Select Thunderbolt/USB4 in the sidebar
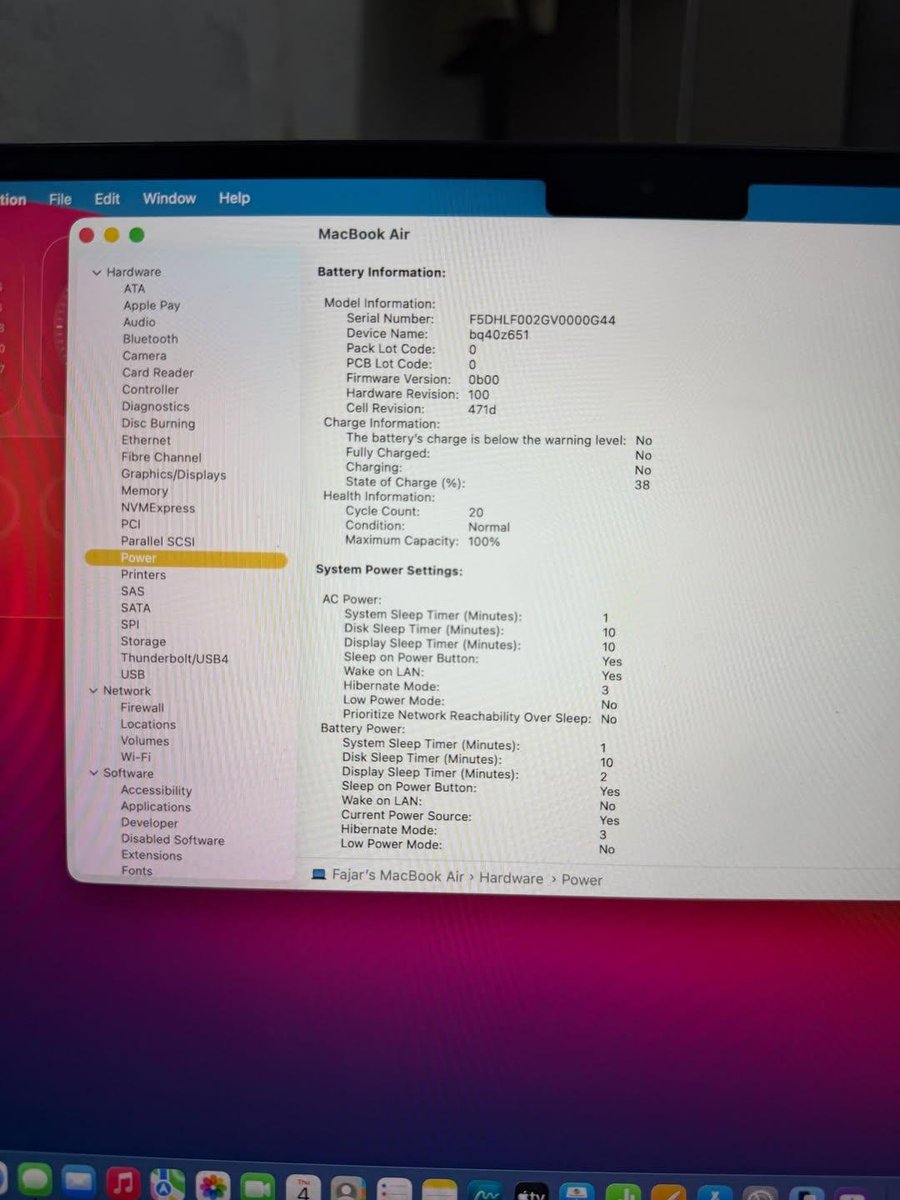 click(x=174, y=659)
